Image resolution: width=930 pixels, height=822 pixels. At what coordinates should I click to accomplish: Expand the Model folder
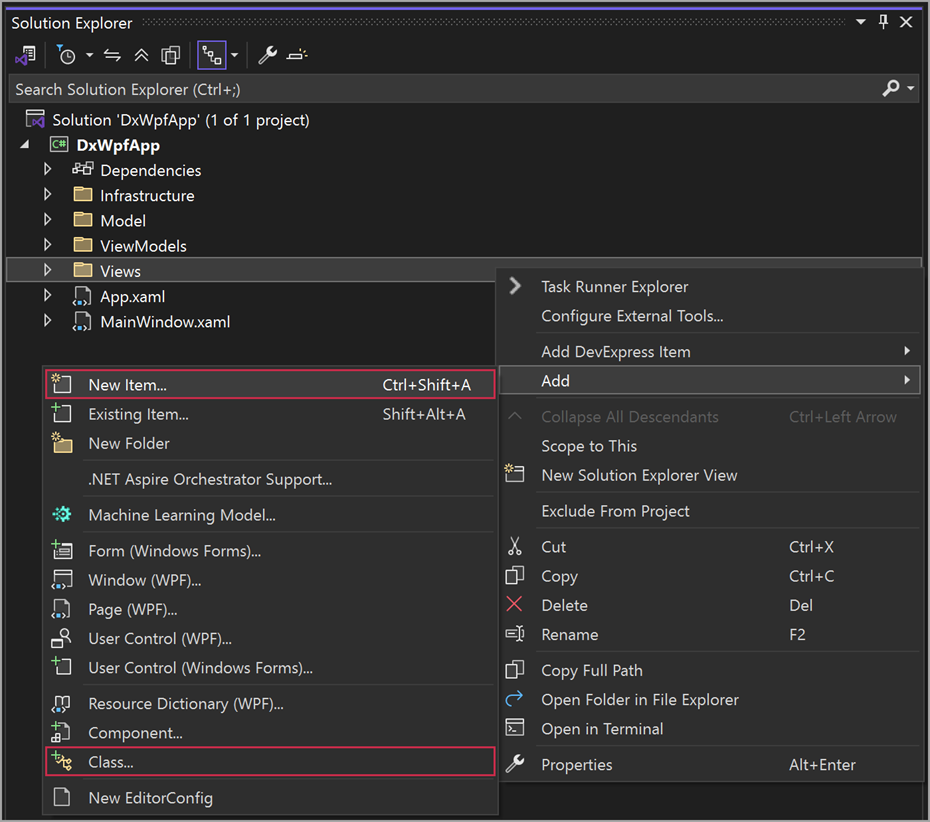pyautogui.click(x=48, y=221)
